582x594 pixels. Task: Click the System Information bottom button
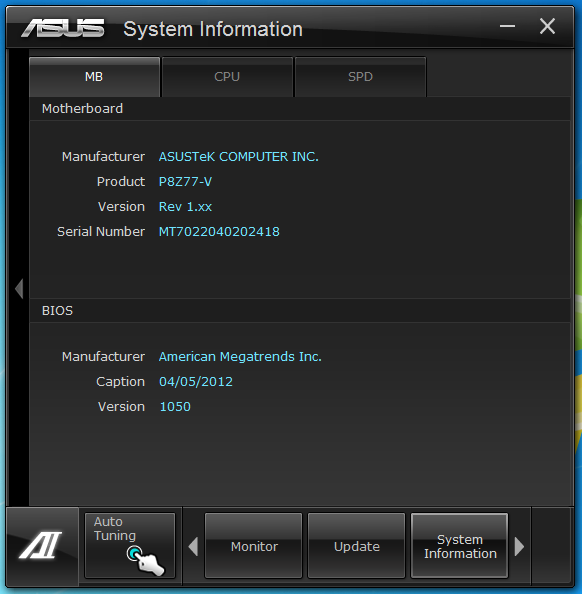coord(460,546)
